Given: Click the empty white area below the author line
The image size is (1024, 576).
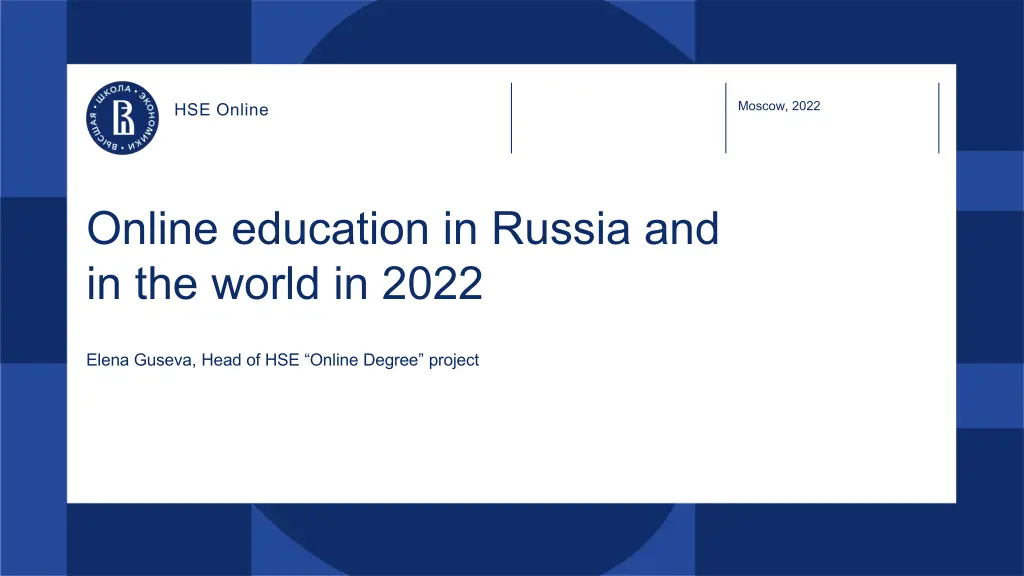Looking at the screenshot, I should point(500,440).
